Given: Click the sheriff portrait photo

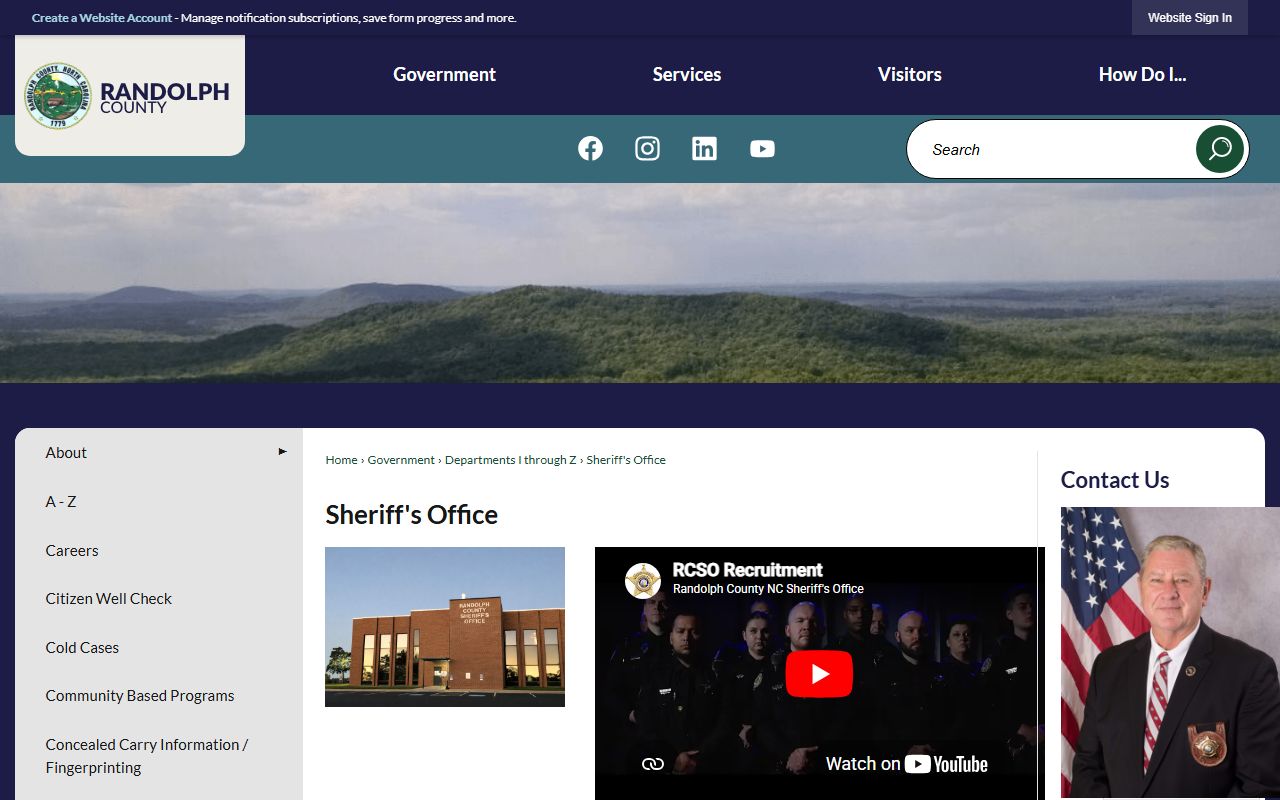Looking at the screenshot, I should click(x=1170, y=652).
